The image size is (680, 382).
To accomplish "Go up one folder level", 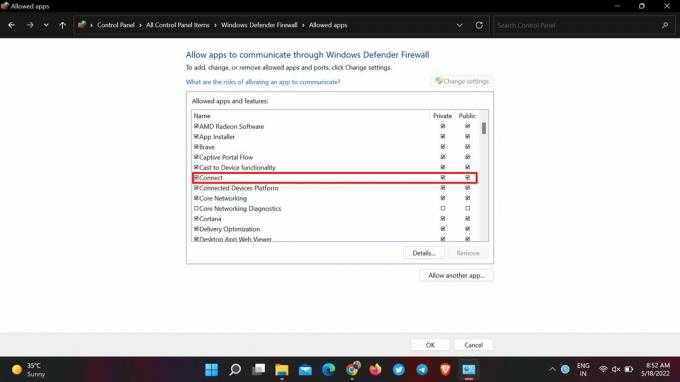I will (62, 25).
